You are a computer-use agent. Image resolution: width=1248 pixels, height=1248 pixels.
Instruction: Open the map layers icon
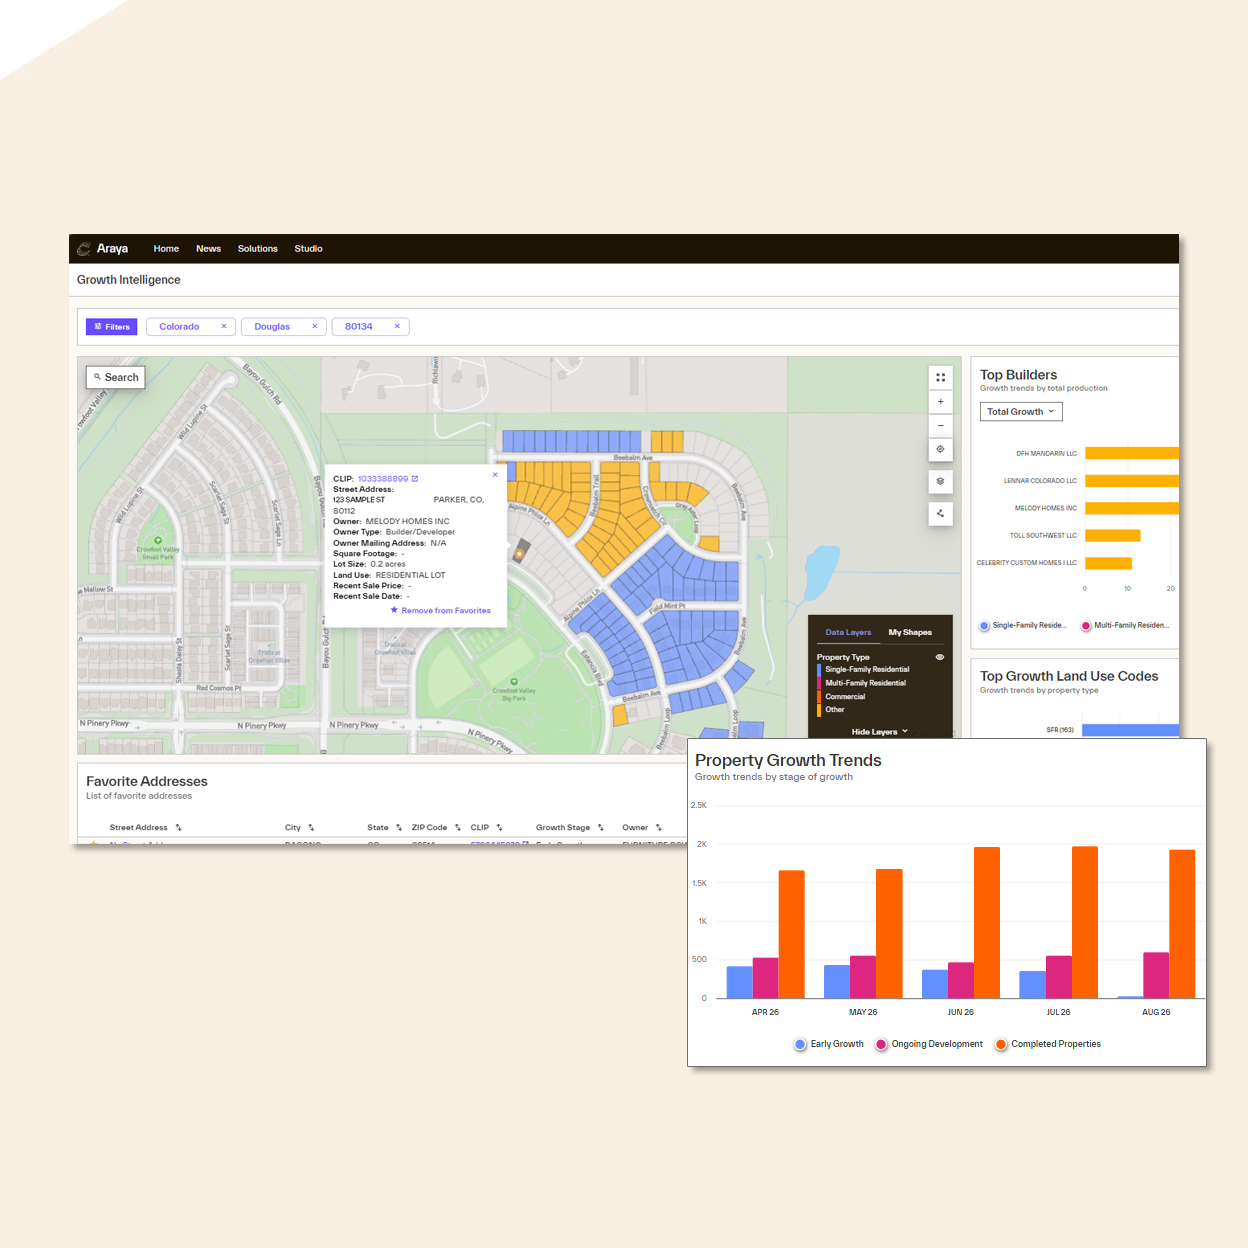[940, 482]
